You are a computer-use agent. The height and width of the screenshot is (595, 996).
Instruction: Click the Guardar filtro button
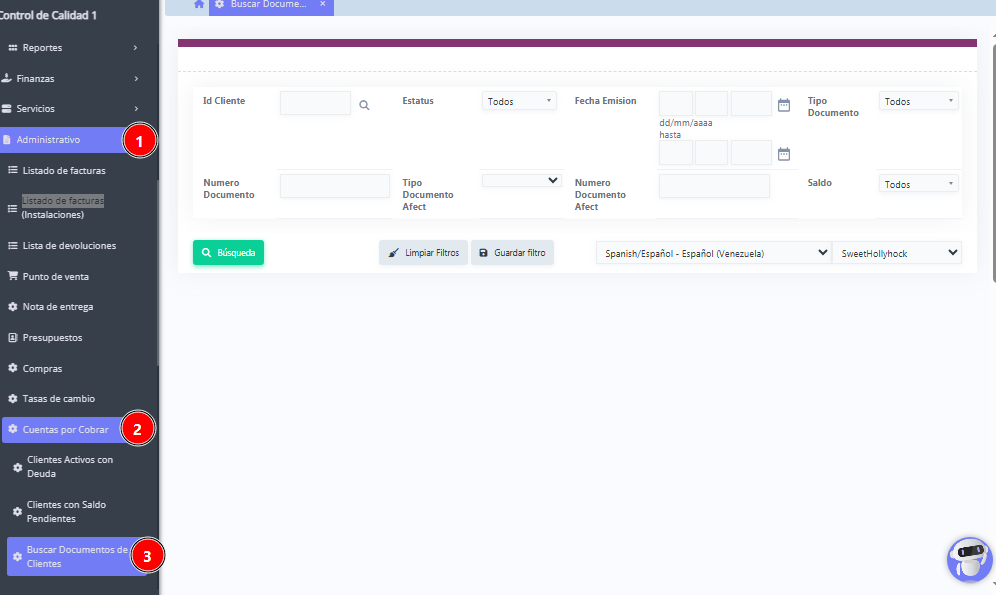512,253
